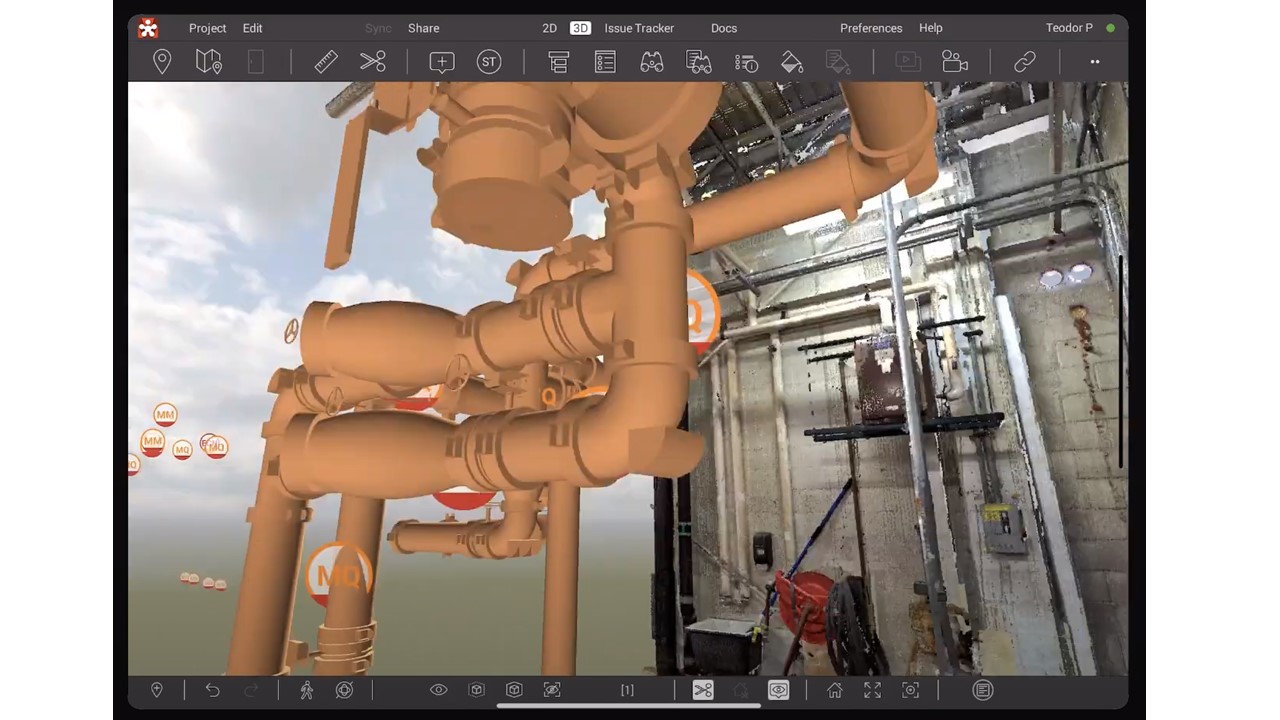Select the ruler measure tool
Image resolution: width=1280 pixels, height=720 pixels.
[x=326, y=62]
